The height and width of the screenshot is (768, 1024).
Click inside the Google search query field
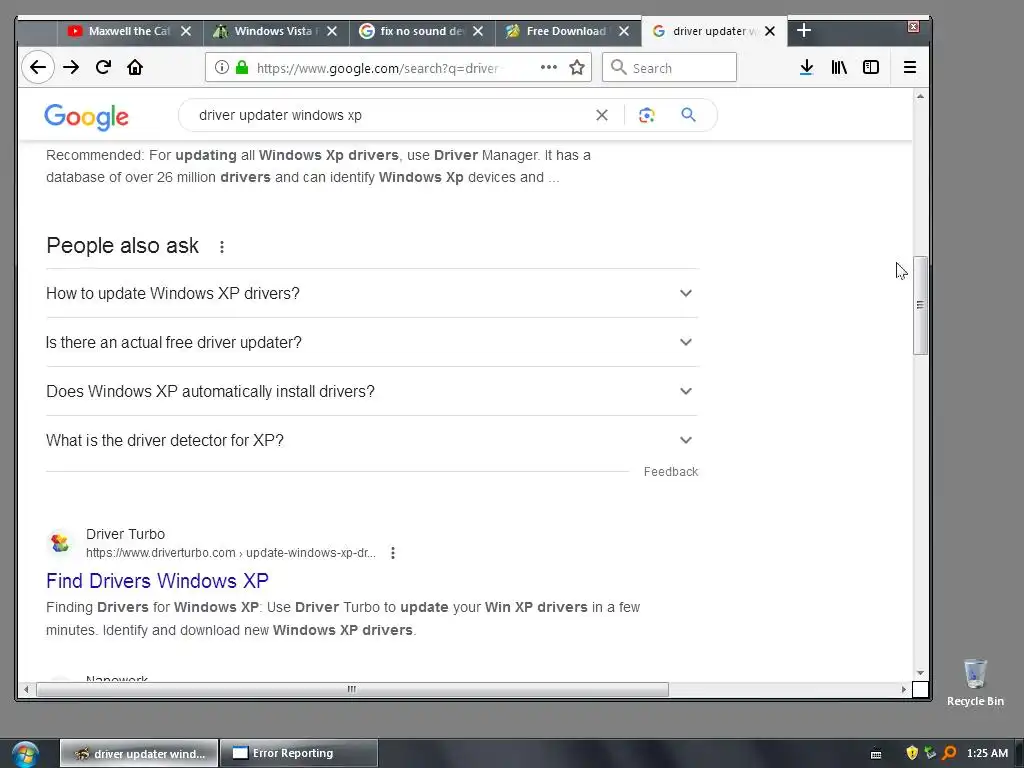pos(392,116)
